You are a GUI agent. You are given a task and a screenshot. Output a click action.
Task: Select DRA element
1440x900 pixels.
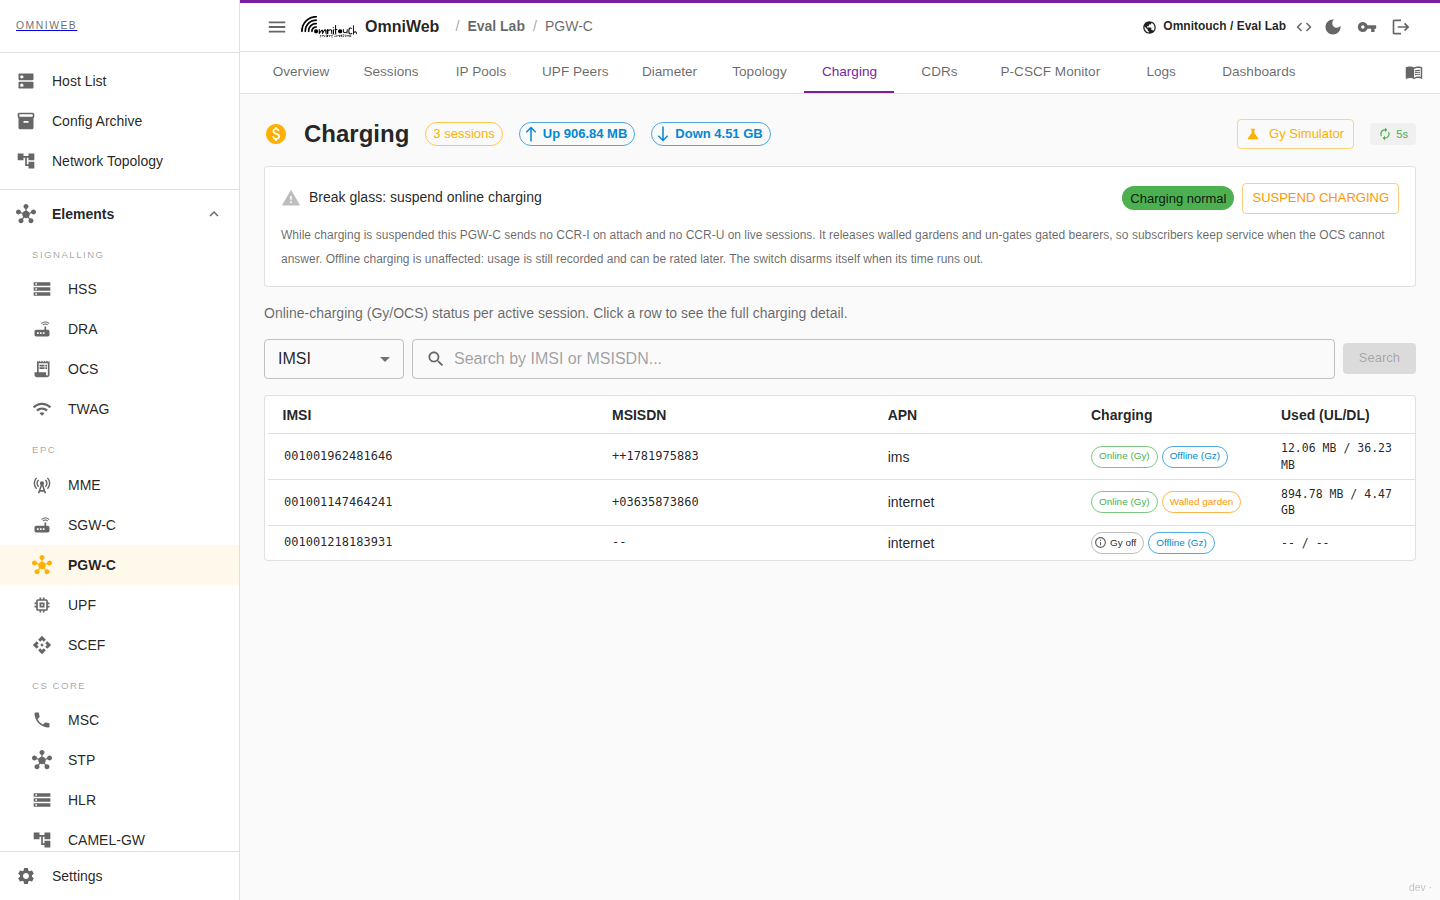(x=119, y=329)
